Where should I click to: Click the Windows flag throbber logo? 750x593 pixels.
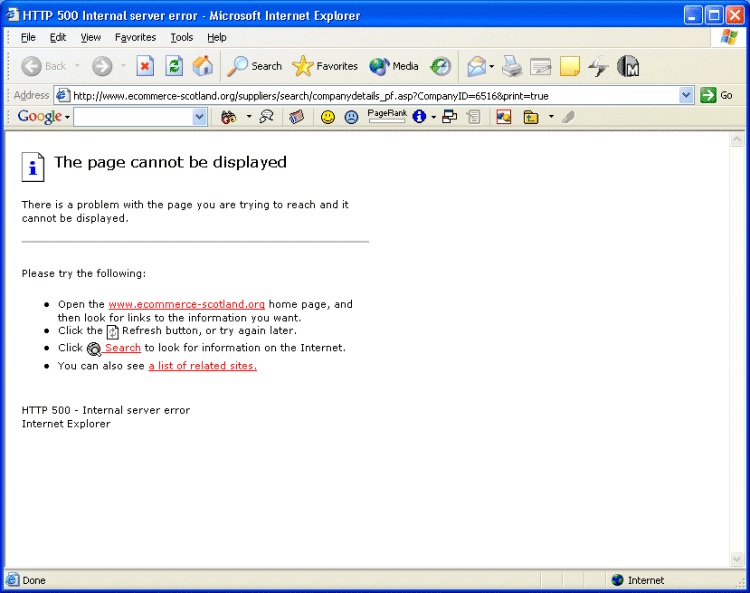(x=729, y=37)
